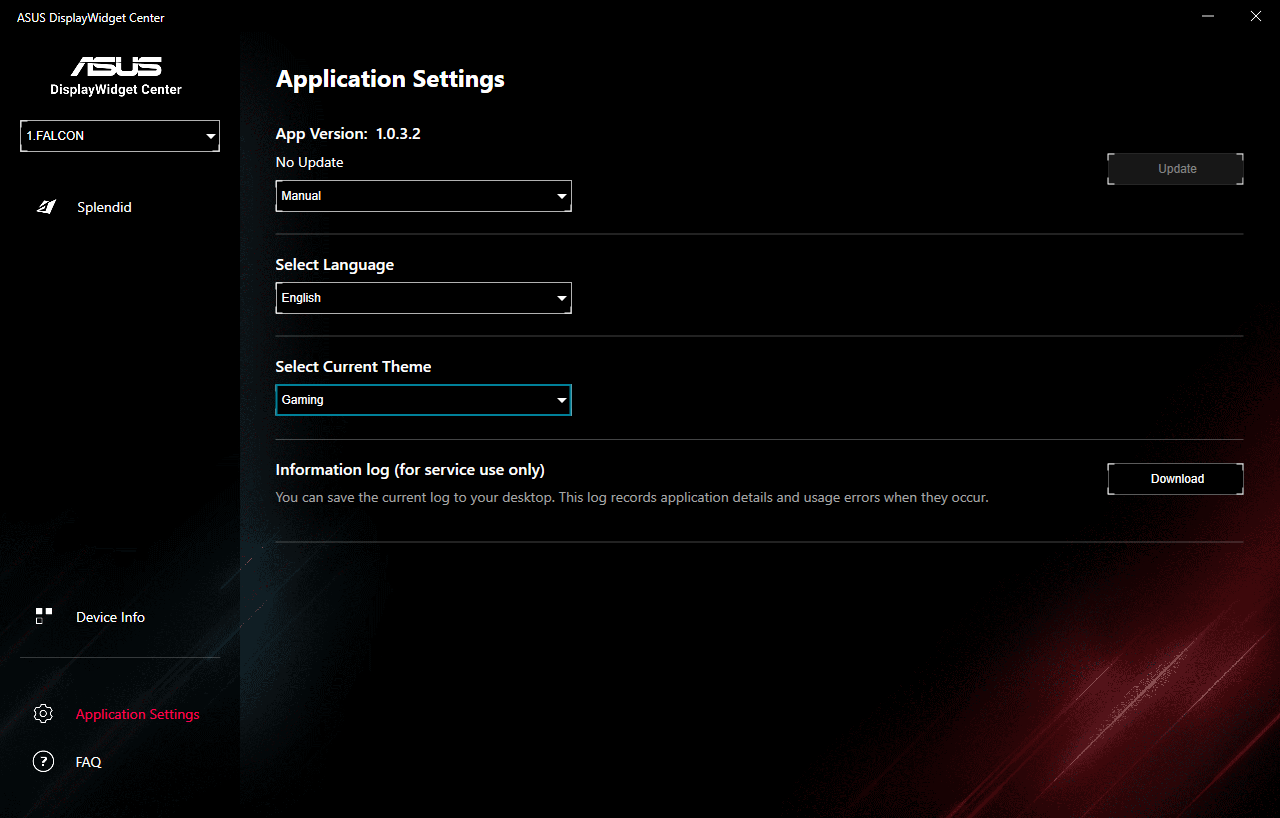The width and height of the screenshot is (1280, 818).
Task: Download the information log
Action: coord(1175,478)
